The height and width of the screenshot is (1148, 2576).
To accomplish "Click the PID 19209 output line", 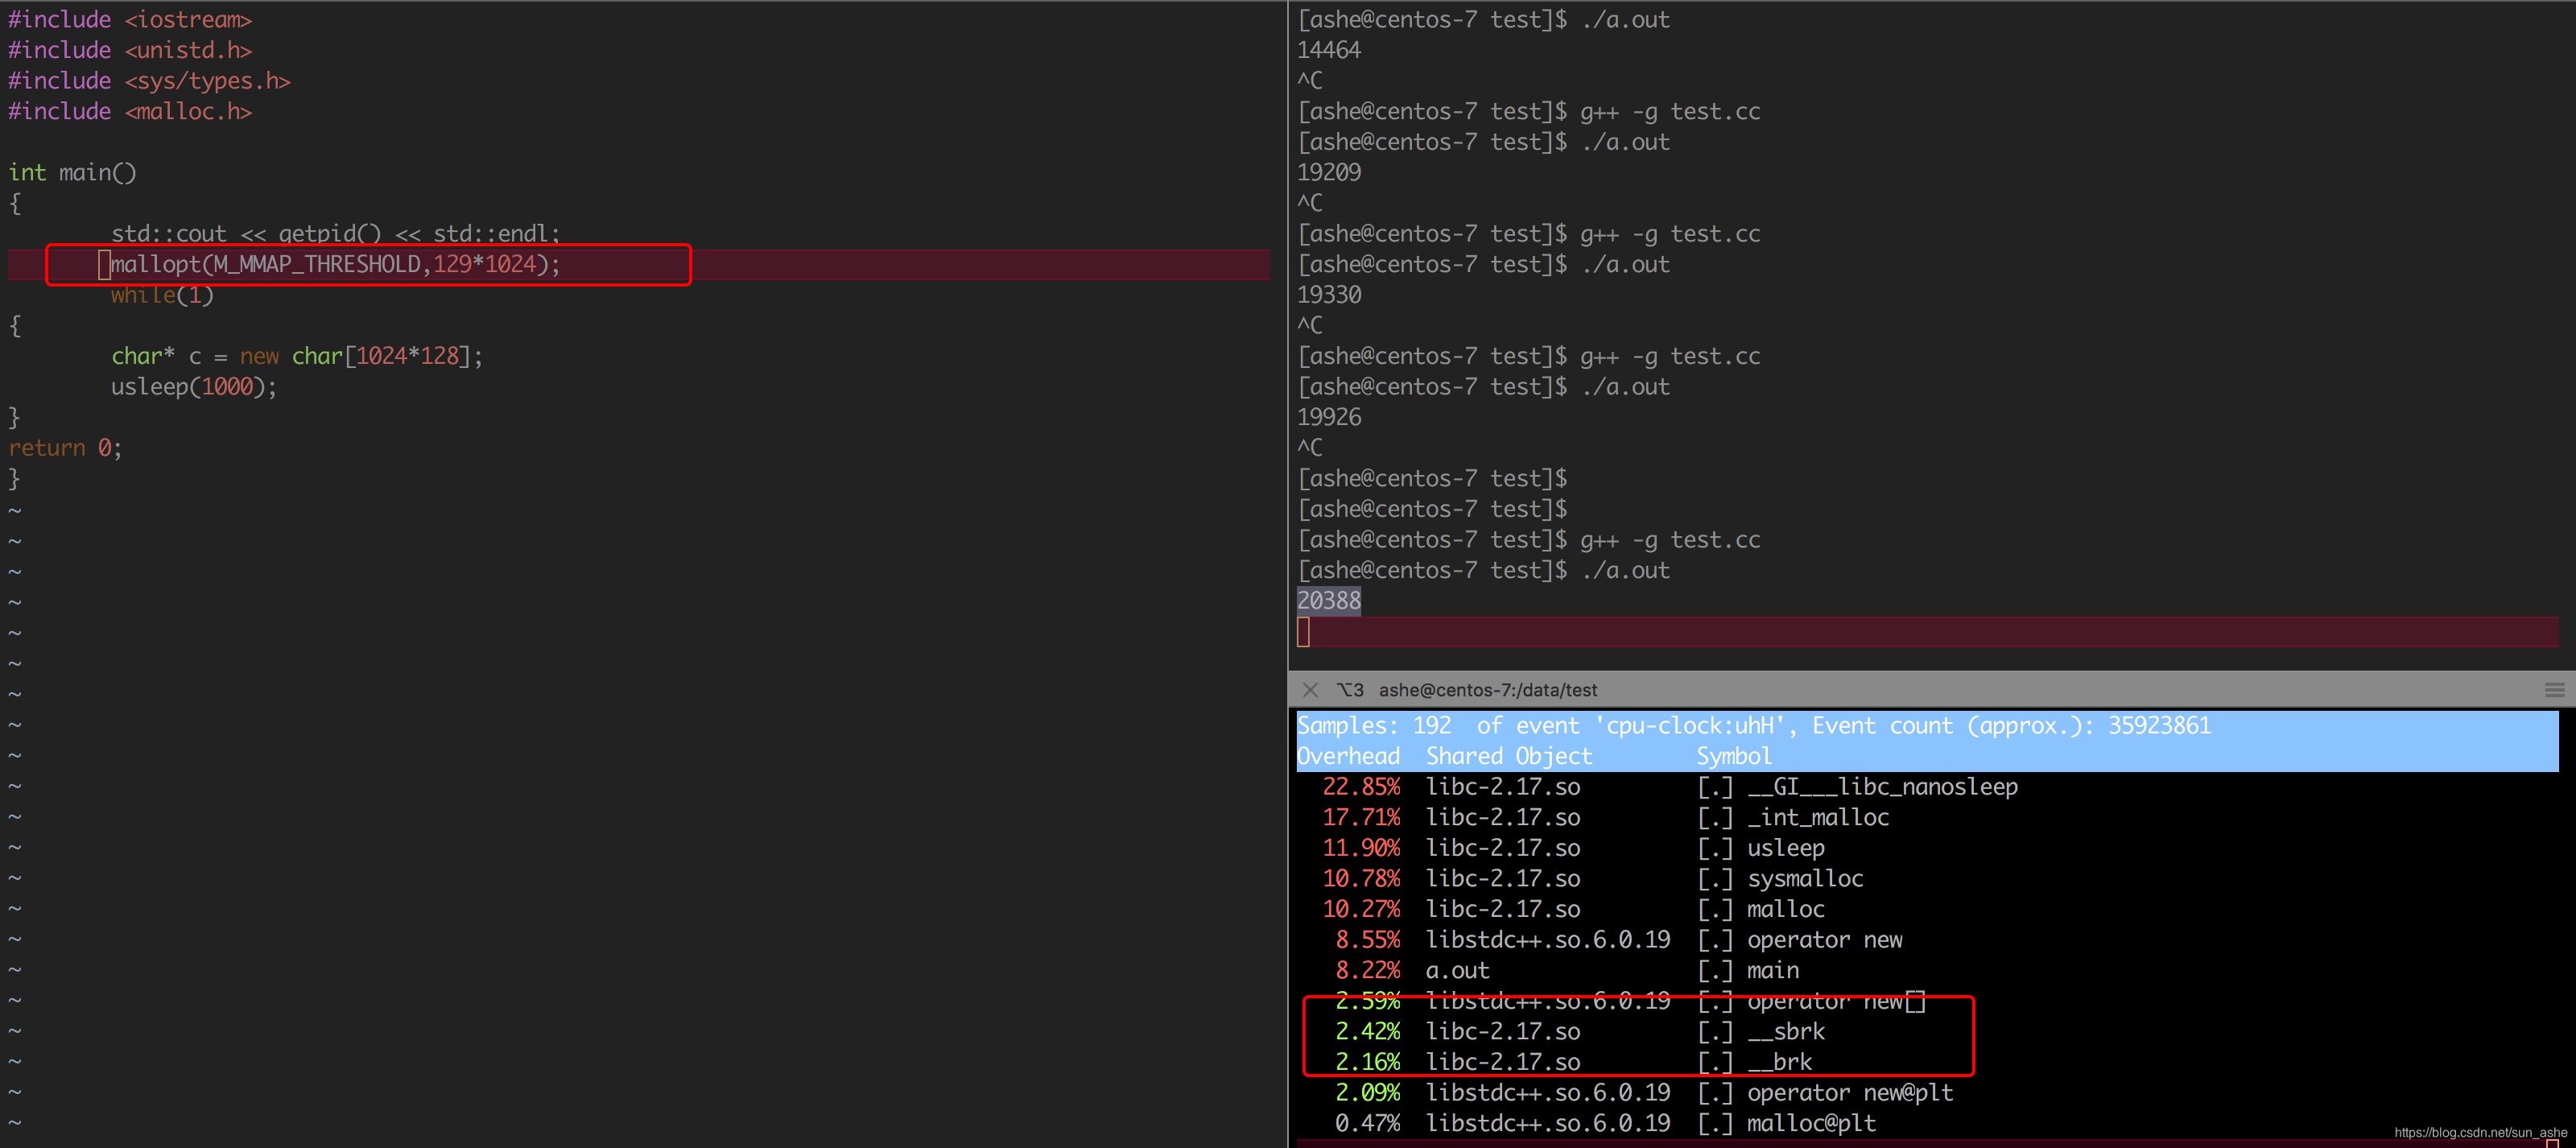I will pos(1329,172).
